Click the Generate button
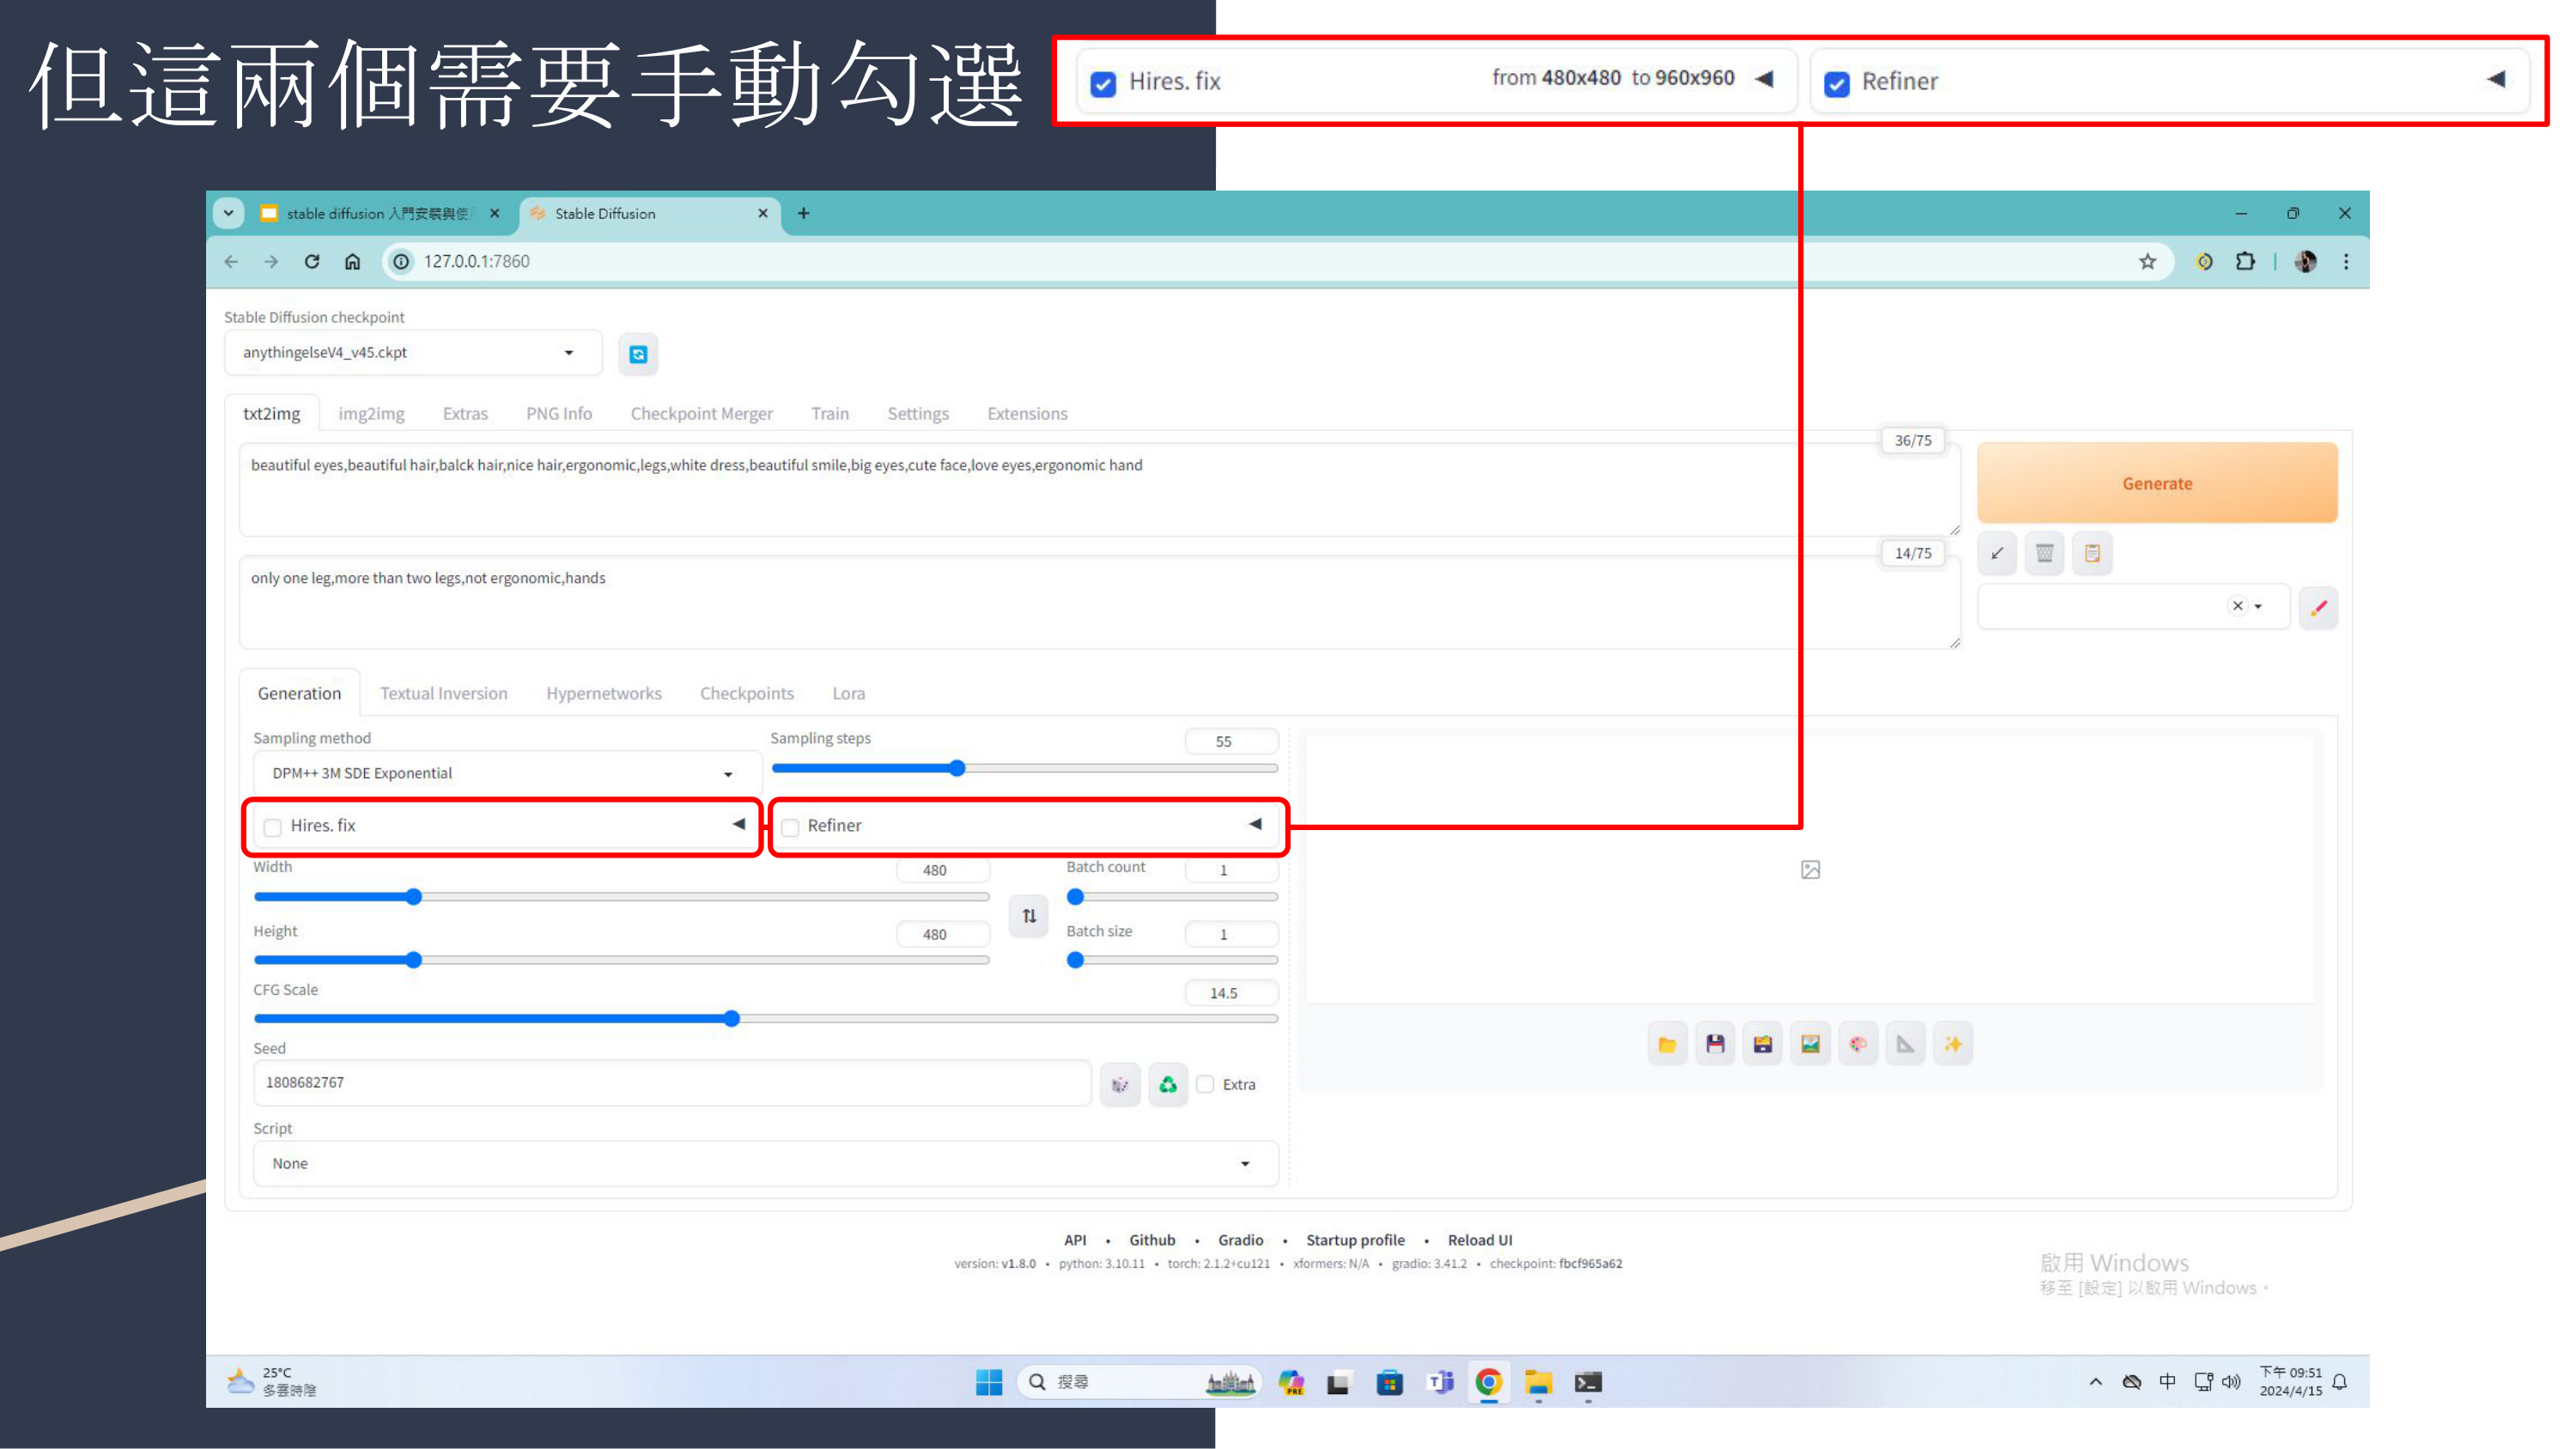The width and height of the screenshot is (2576, 1449). [2157, 483]
